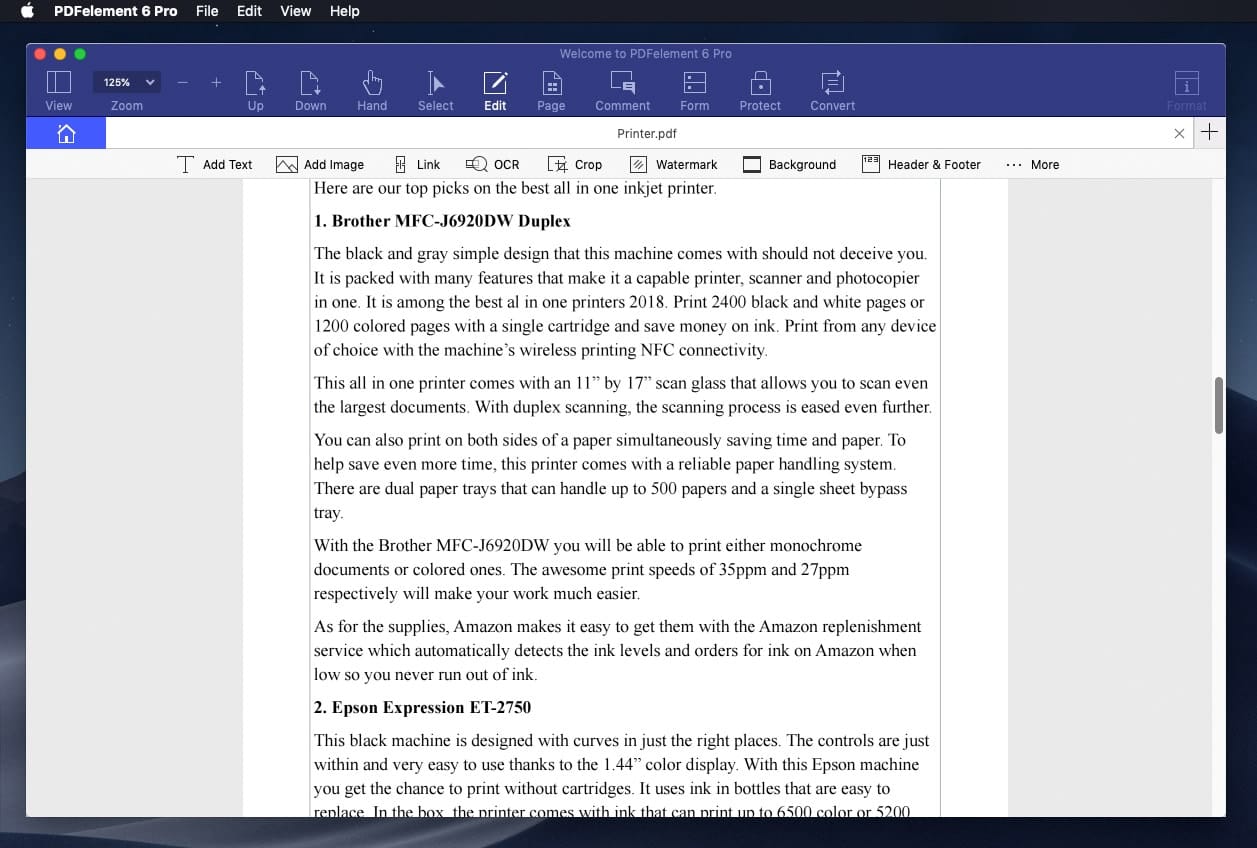
Task: Open the Edit menu in menu bar
Action: pos(249,11)
